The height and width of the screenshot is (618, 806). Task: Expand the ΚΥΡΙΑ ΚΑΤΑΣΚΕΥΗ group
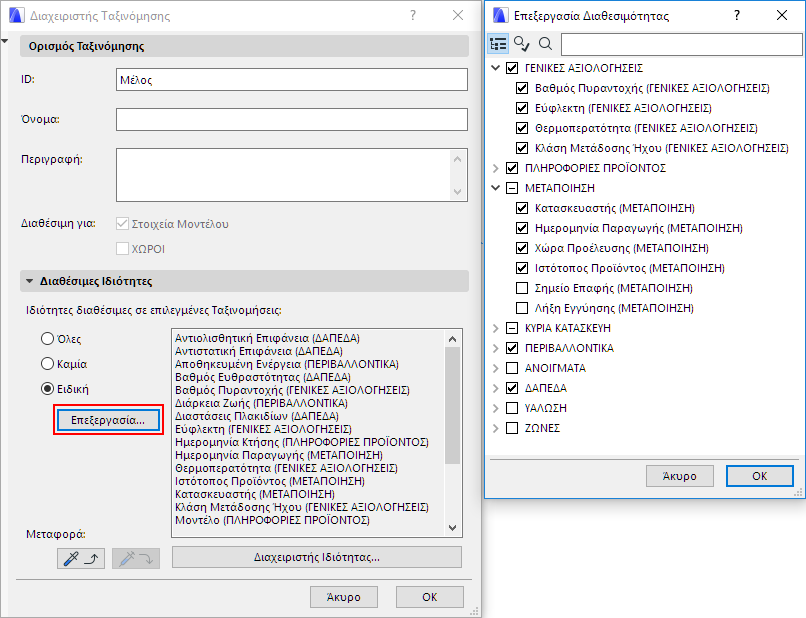[496, 328]
